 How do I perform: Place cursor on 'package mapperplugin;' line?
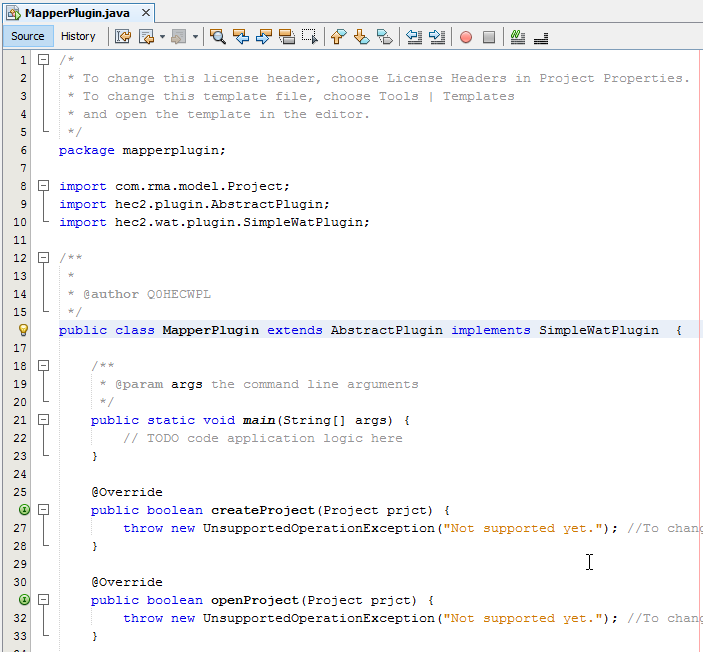point(142,150)
